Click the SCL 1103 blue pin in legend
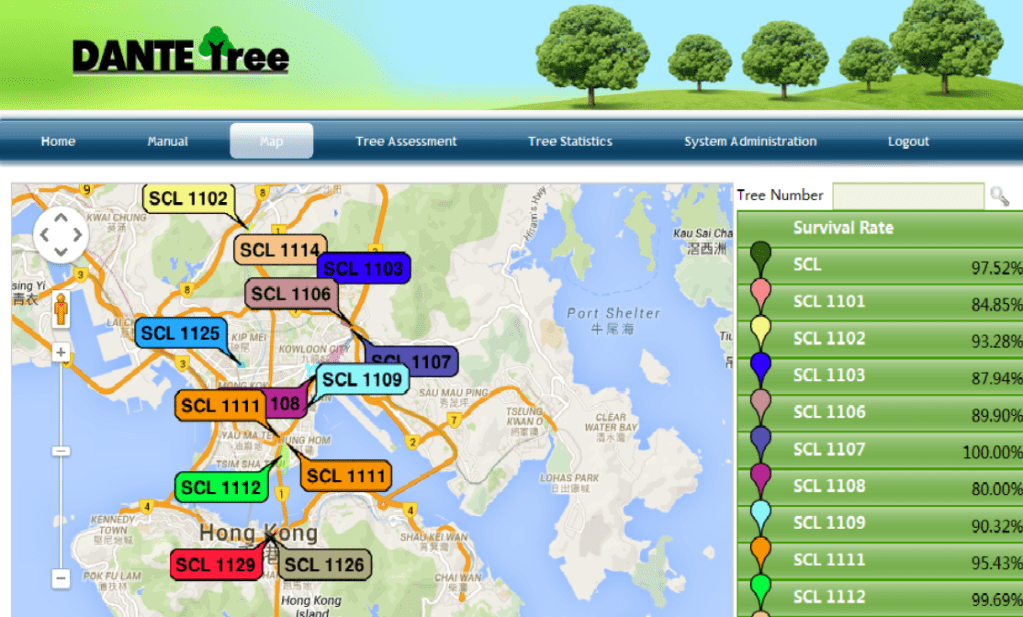Viewport: 1023px width, 617px height. tap(760, 368)
